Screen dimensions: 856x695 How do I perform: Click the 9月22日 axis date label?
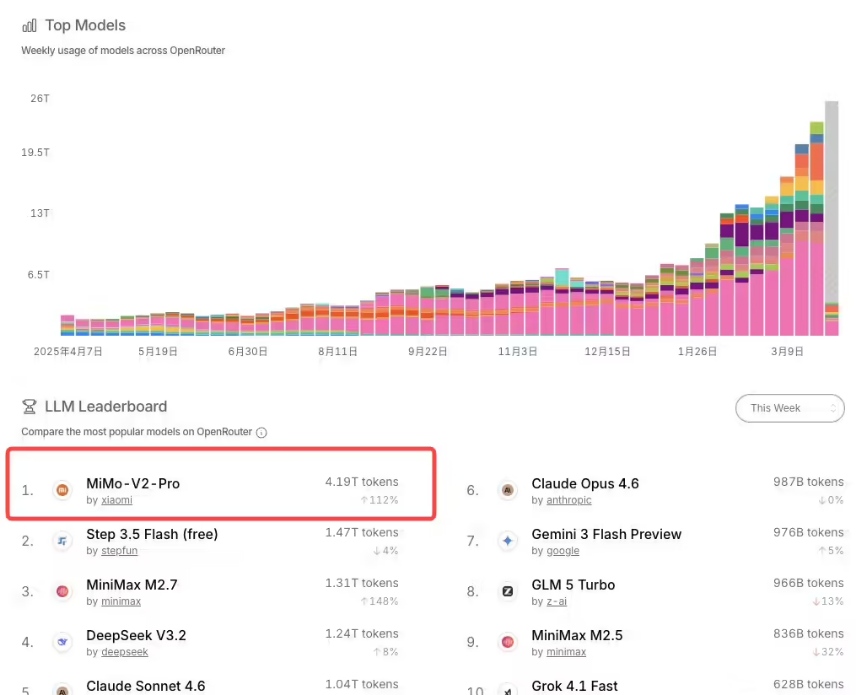tap(427, 352)
